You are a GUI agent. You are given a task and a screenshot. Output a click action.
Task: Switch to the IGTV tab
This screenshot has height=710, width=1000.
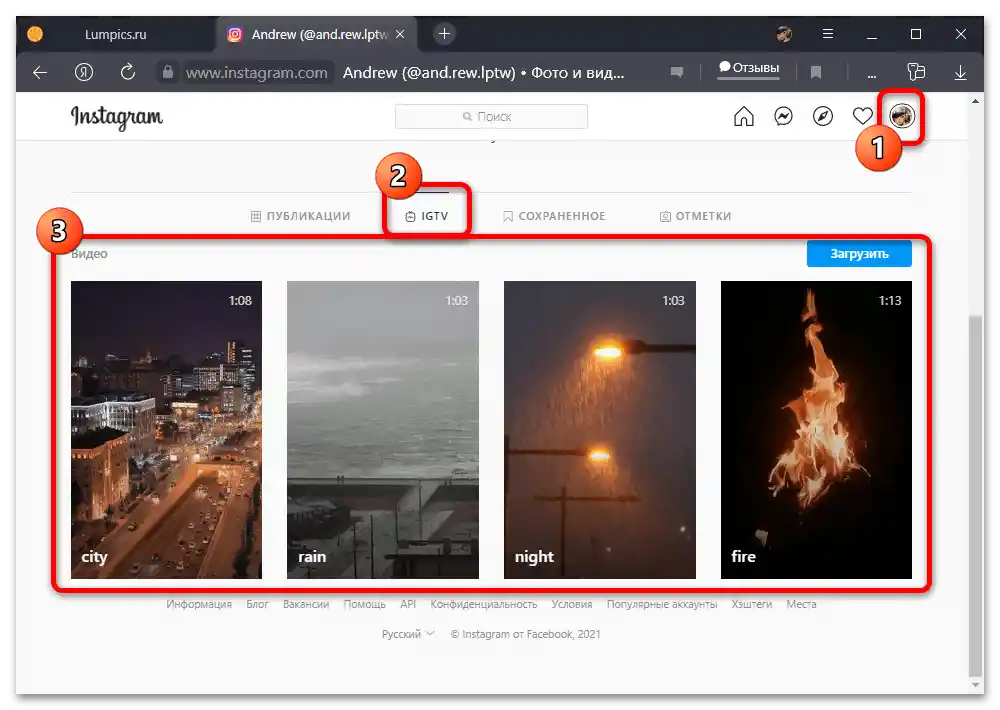coord(427,216)
